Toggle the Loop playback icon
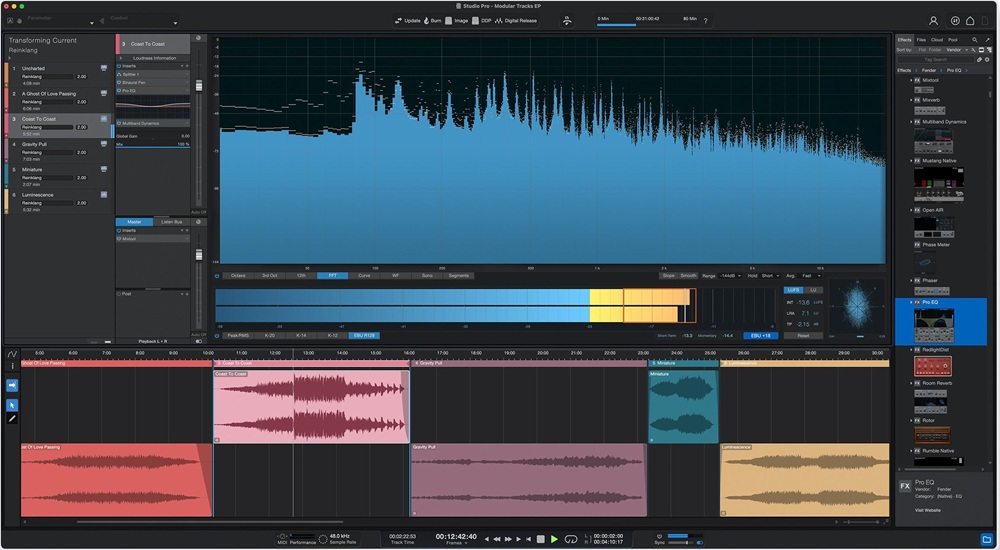 coord(570,539)
